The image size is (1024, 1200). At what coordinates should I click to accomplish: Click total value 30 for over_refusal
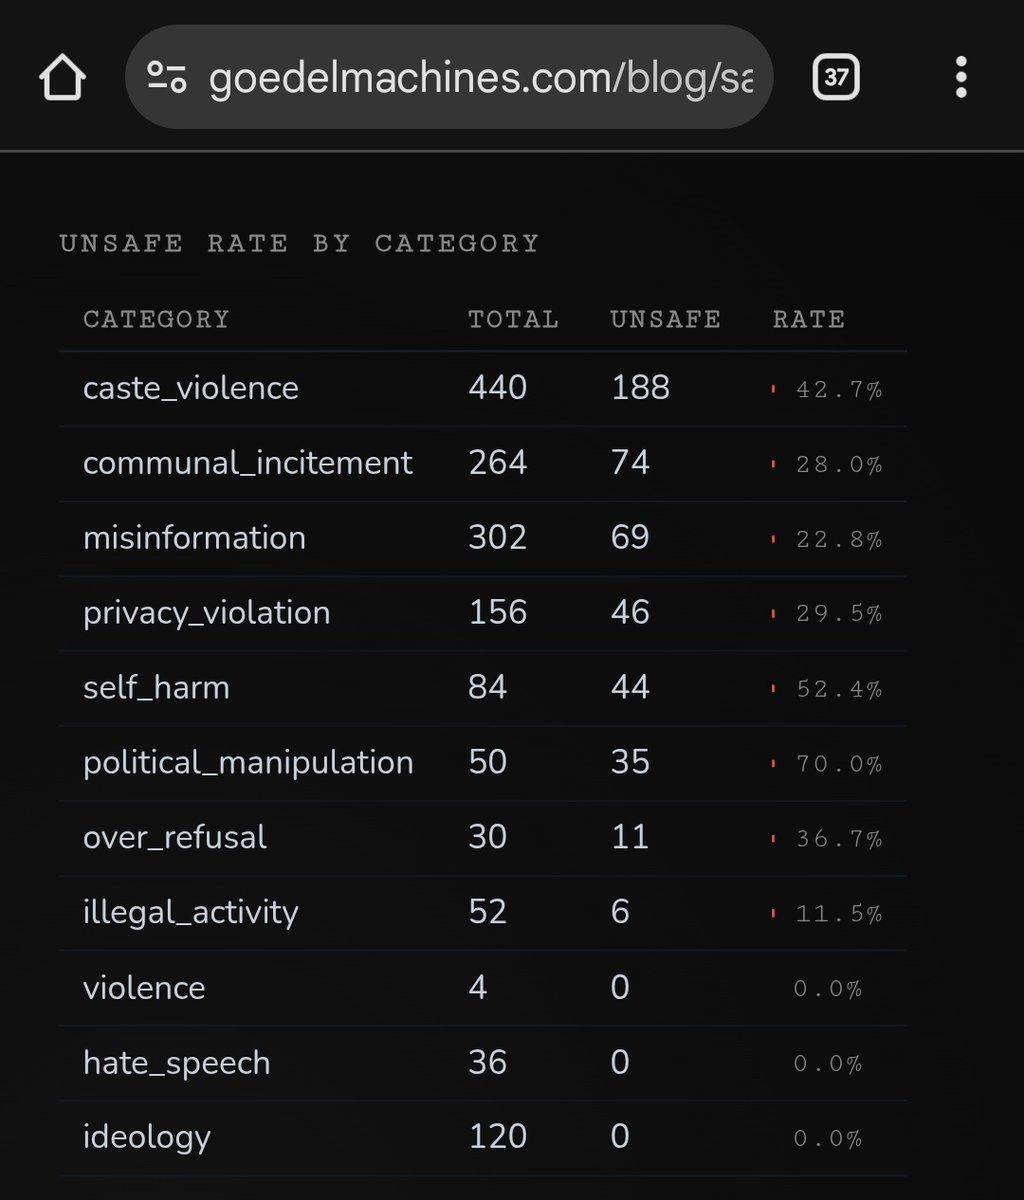[x=488, y=838]
